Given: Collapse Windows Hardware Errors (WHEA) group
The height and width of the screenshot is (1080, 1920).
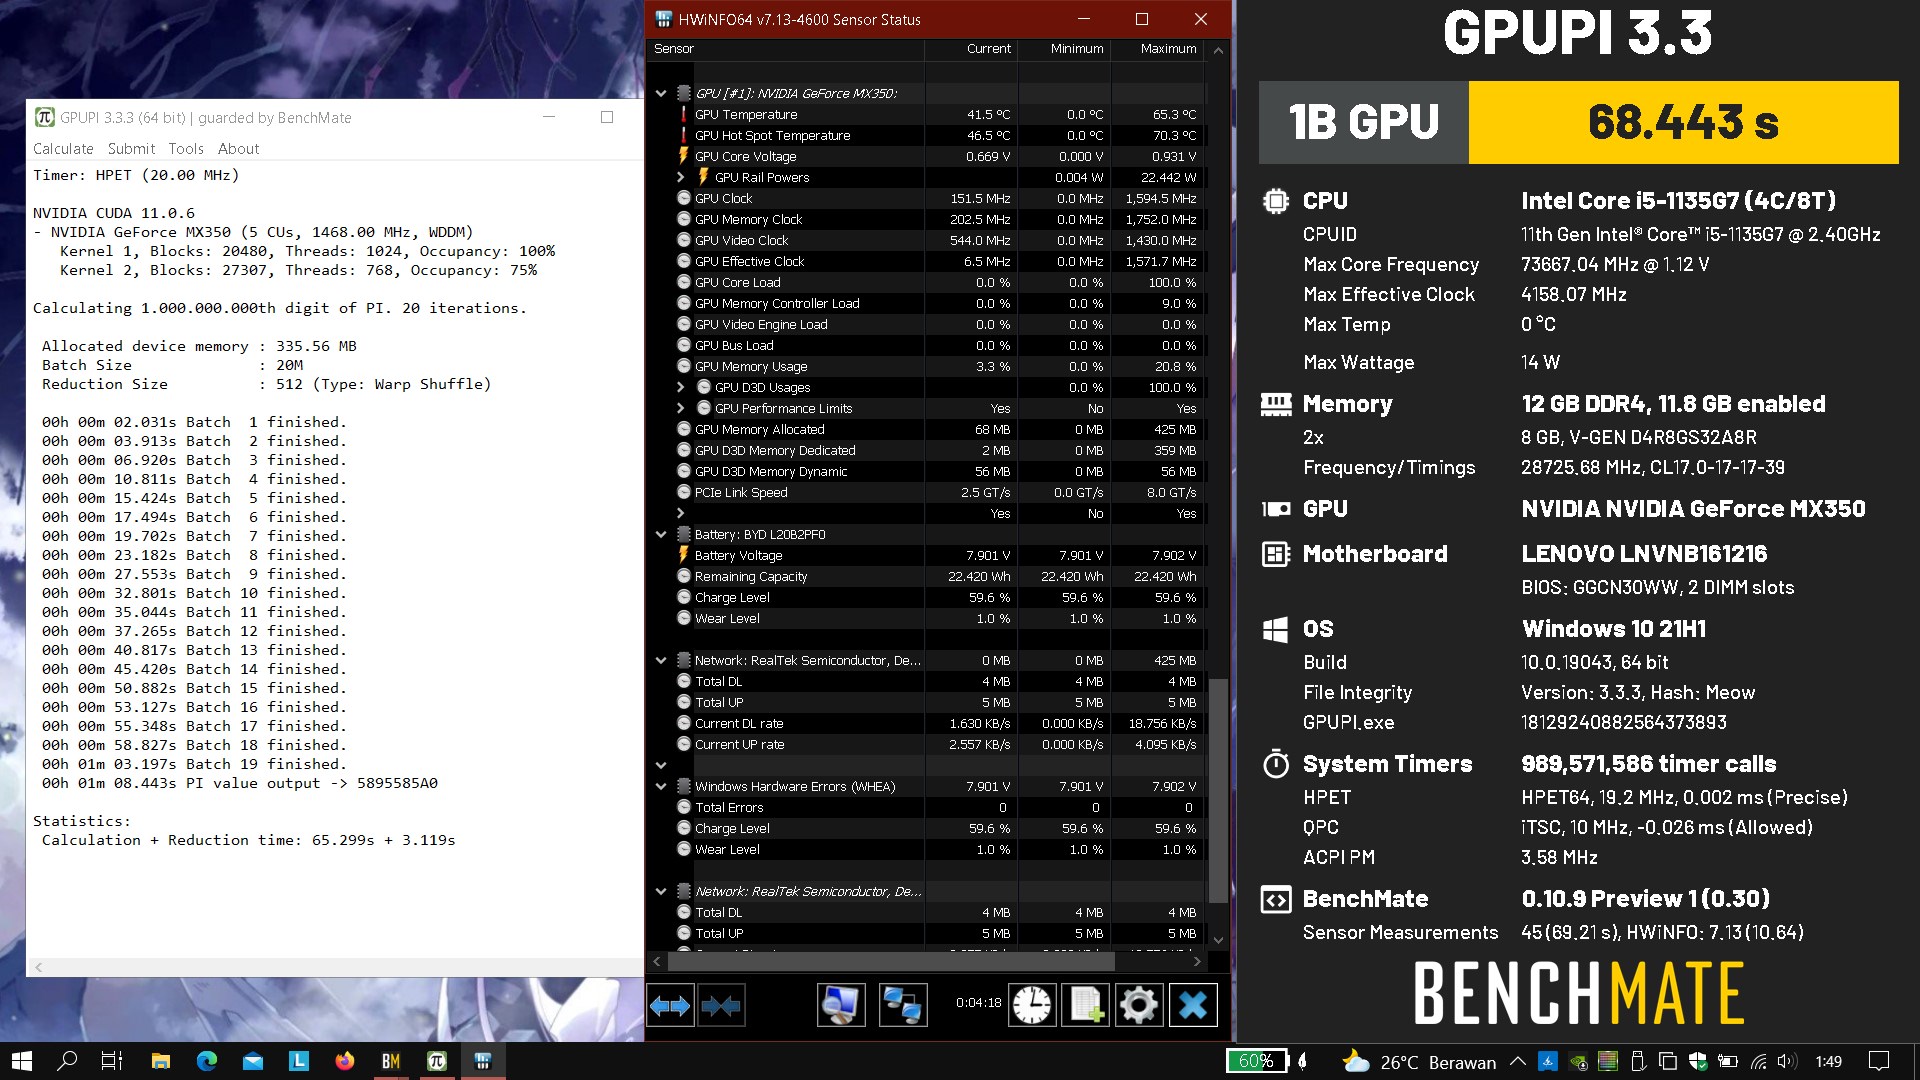Looking at the screenshot, I should pyautogui.click(x=661, y=786).
